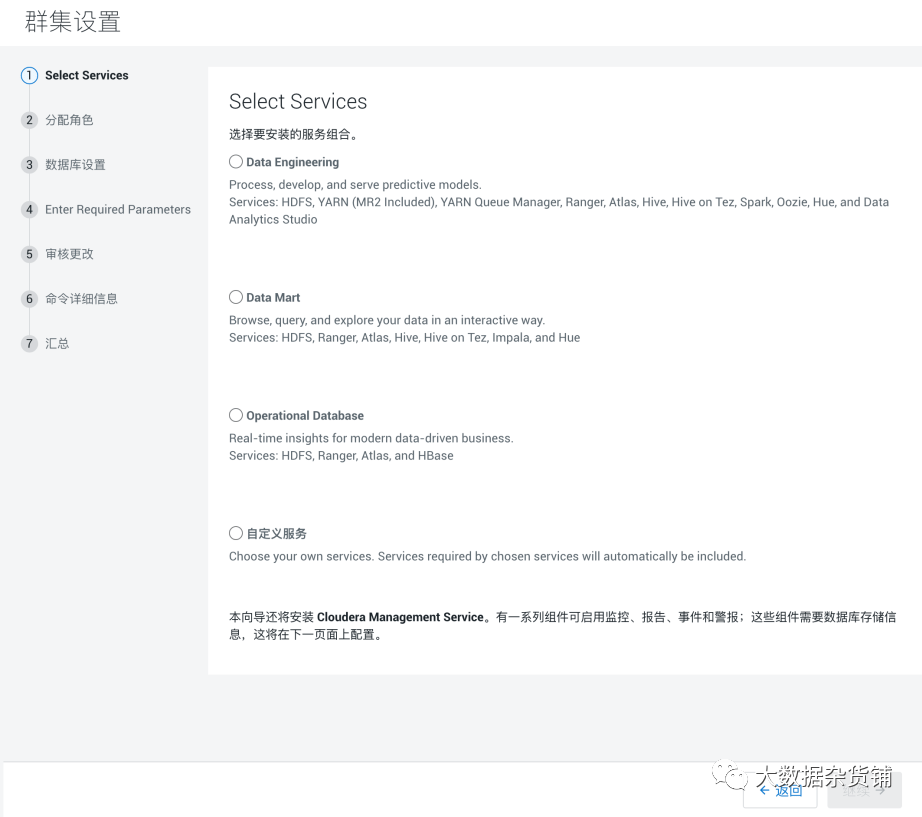
Task: Open the 分配角色 wizard step
Action: coord(68,120)
